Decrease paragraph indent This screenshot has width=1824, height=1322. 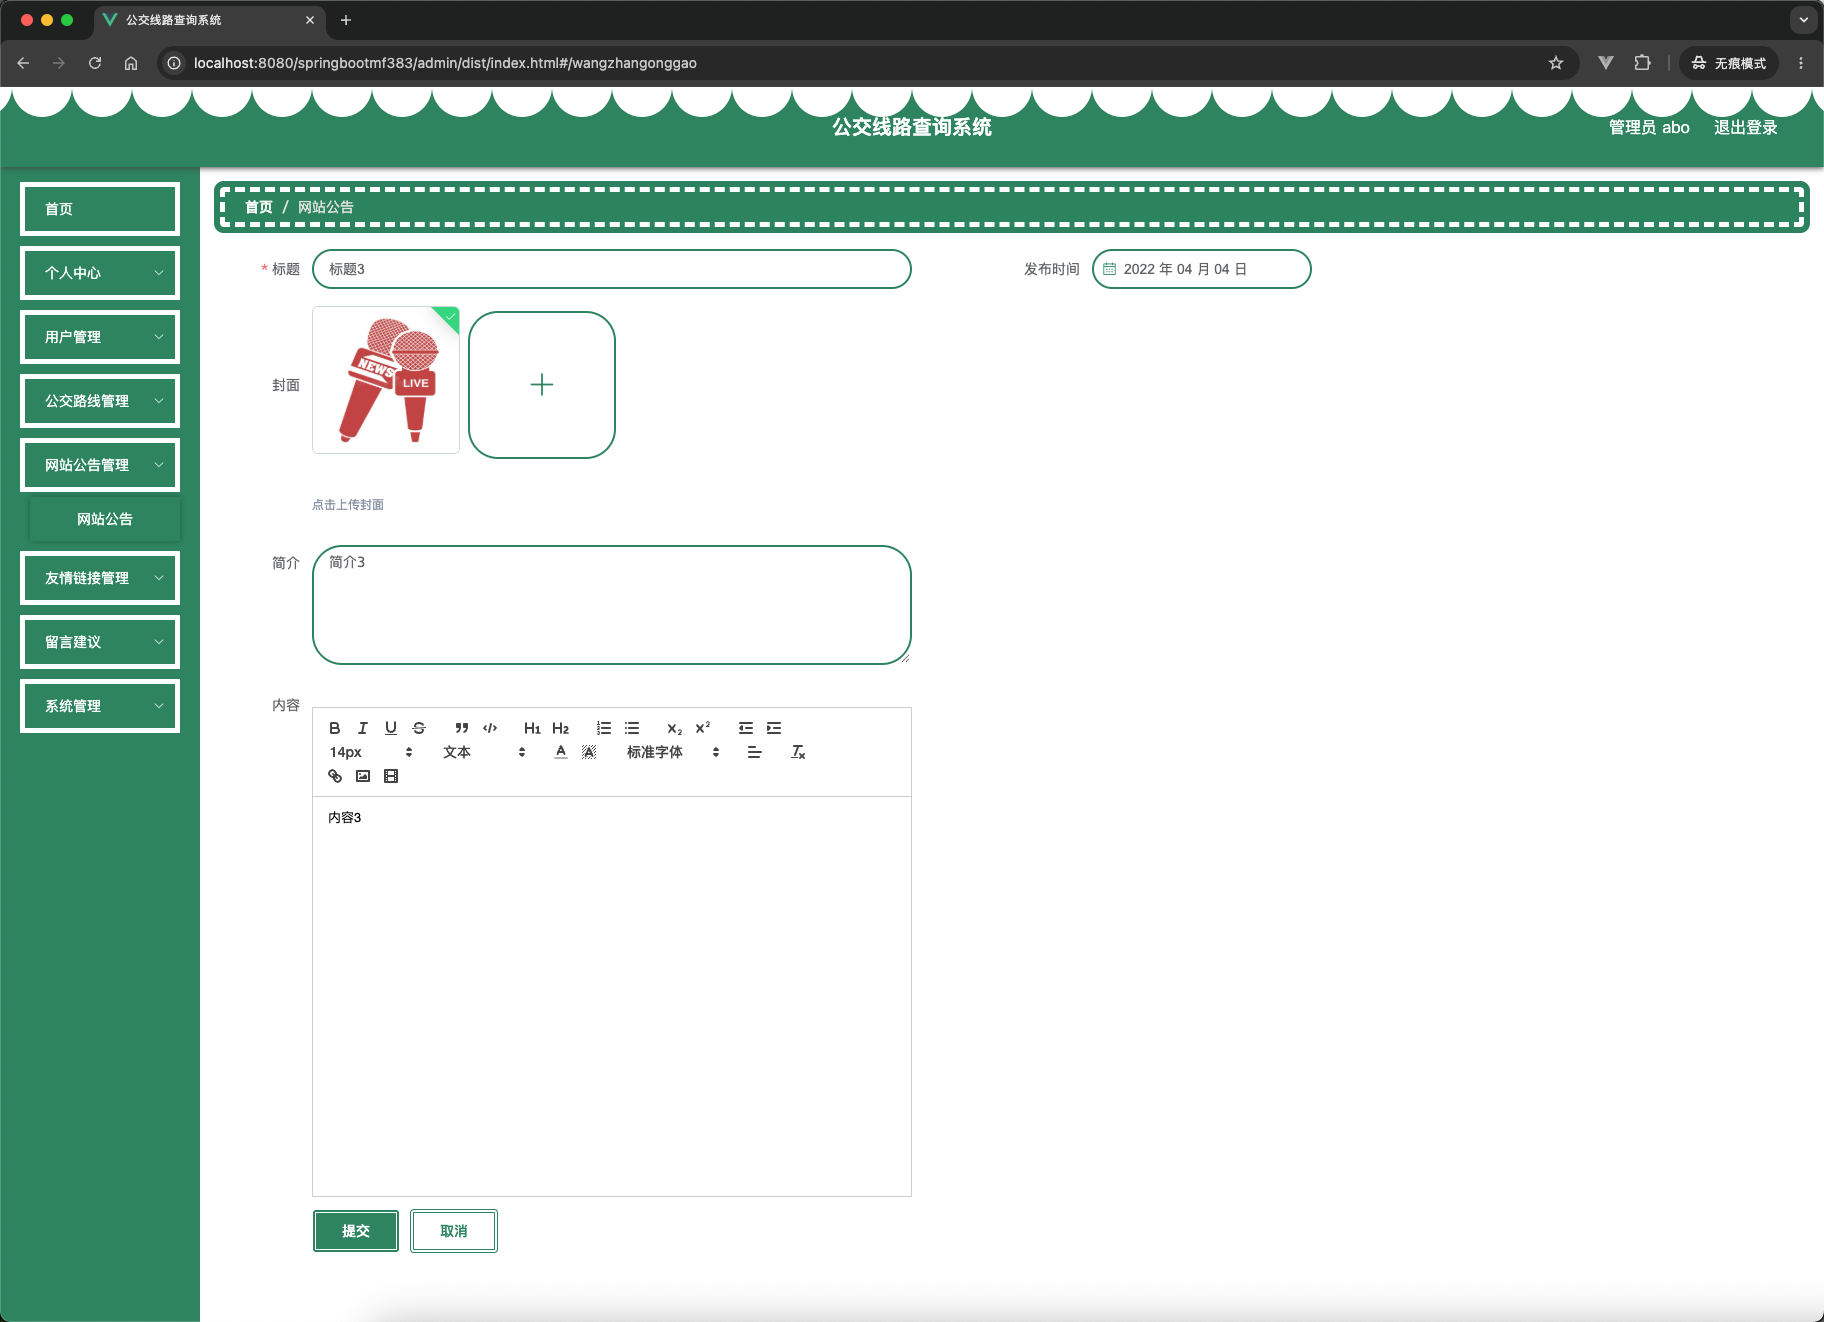(x=746, y=728)
